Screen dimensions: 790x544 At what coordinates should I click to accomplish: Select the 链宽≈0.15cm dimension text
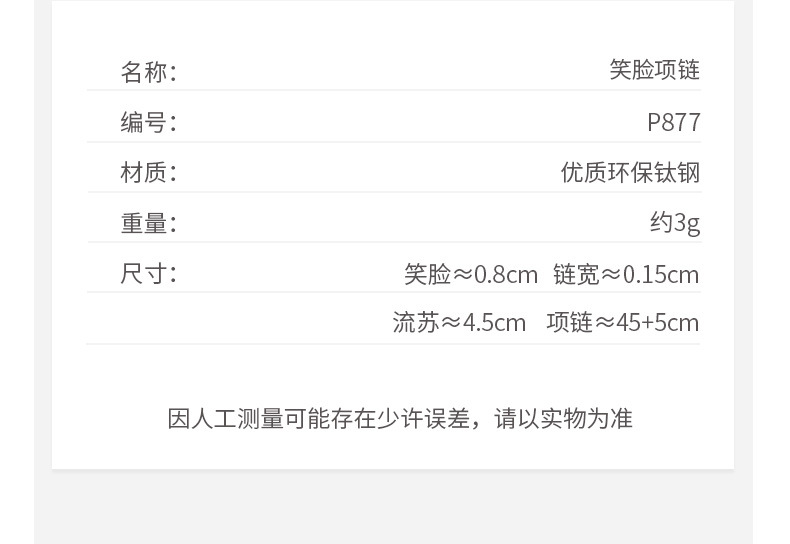click(626, 274)
